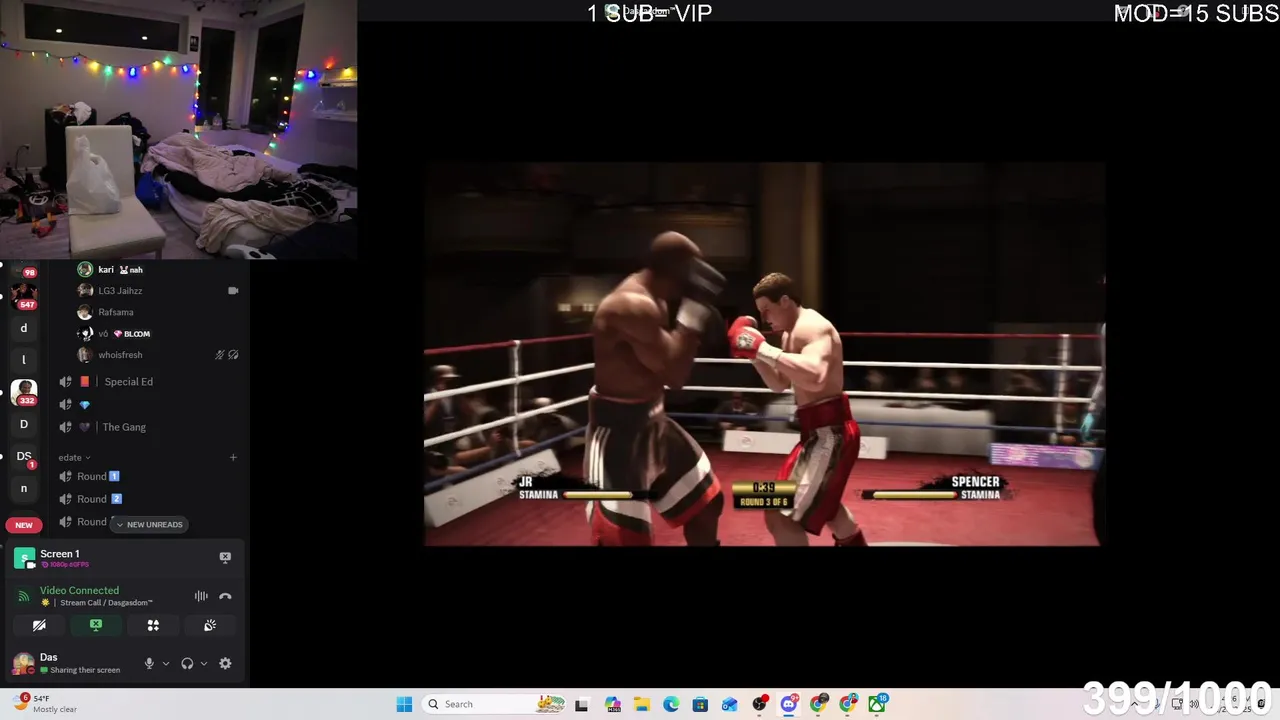Open microphone input options chevron
Image resolution: width=1280 pixels, height=720 pixels.
[166, 663]
